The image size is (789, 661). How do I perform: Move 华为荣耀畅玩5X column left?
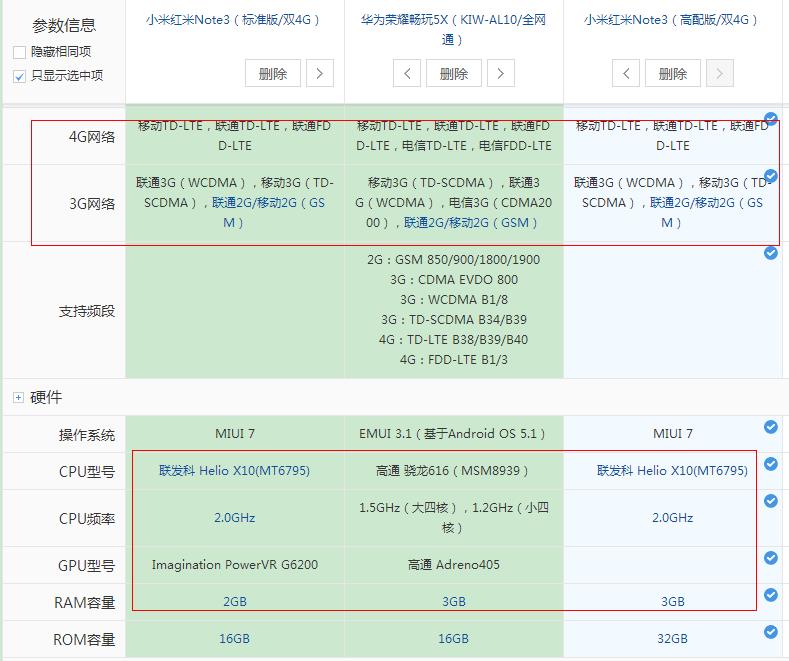pos(407,73)
